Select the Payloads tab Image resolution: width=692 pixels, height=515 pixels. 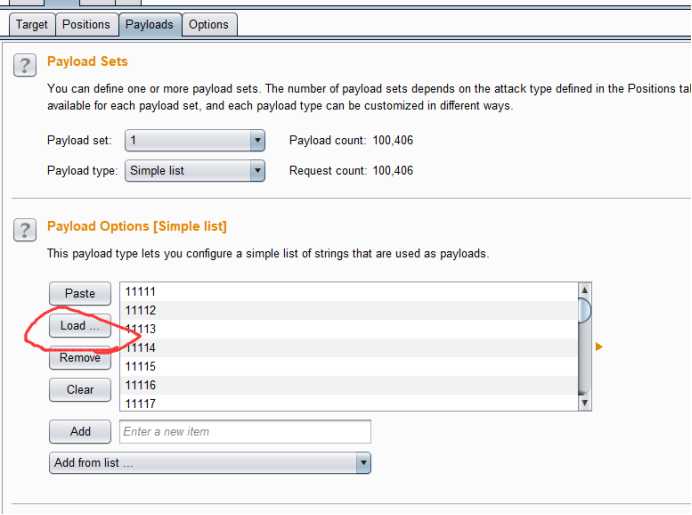150,24
